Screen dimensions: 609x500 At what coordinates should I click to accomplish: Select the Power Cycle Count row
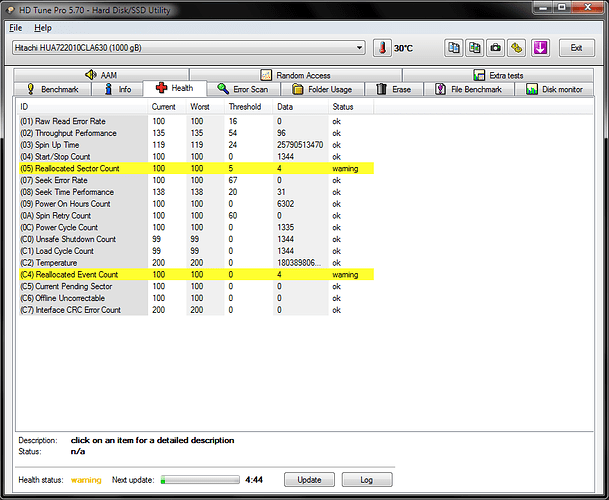(196, 227)
